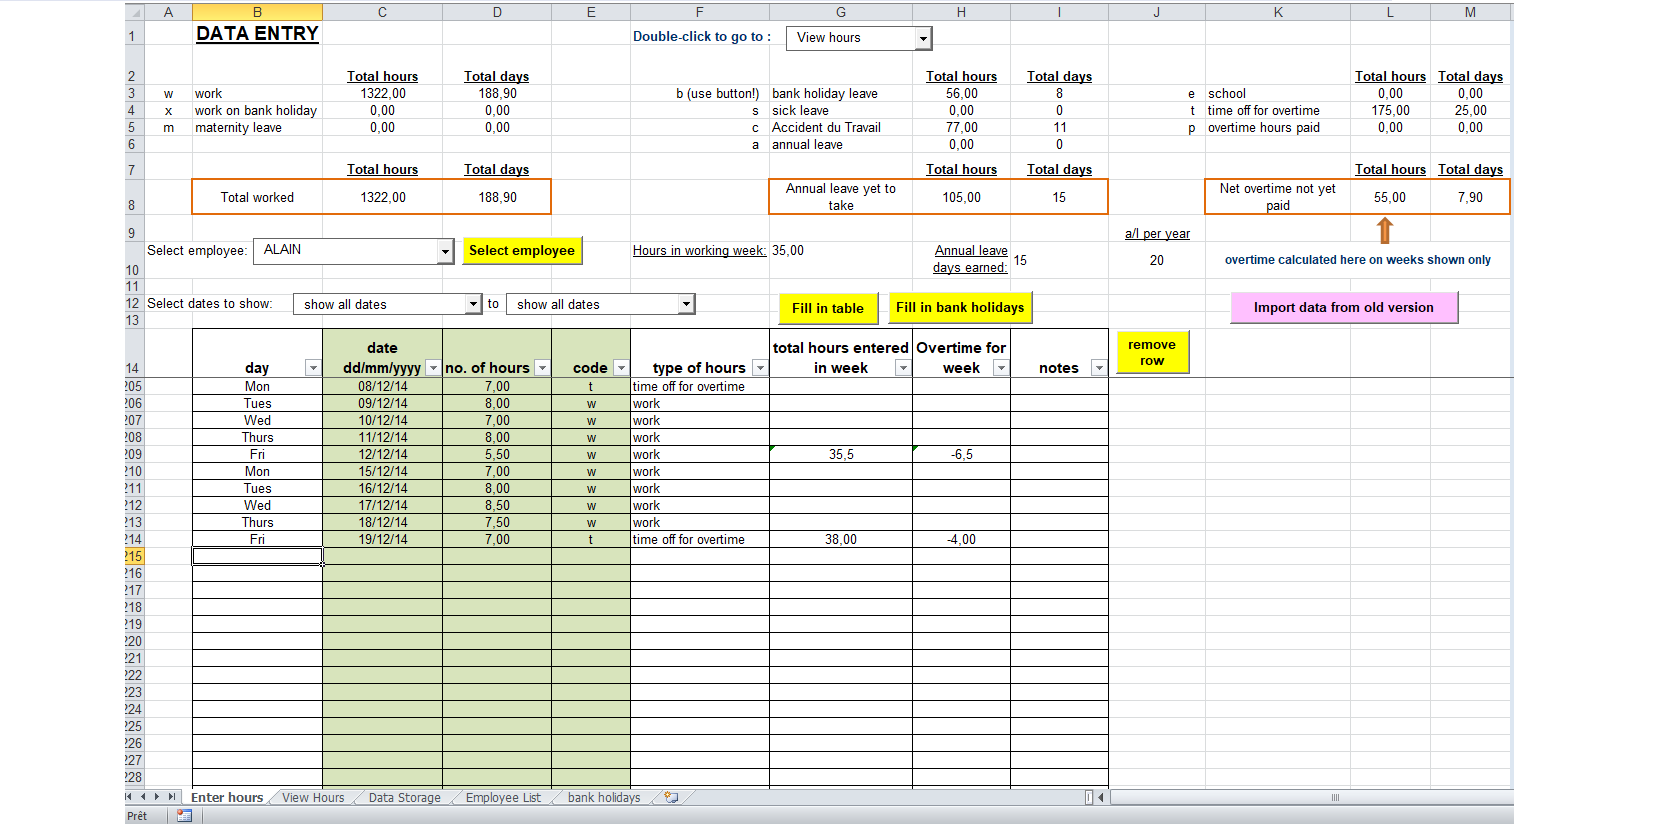Go to the first sheet tab arrow
1678x825 pixels.
pyautogui.click(x=129, y=797)
